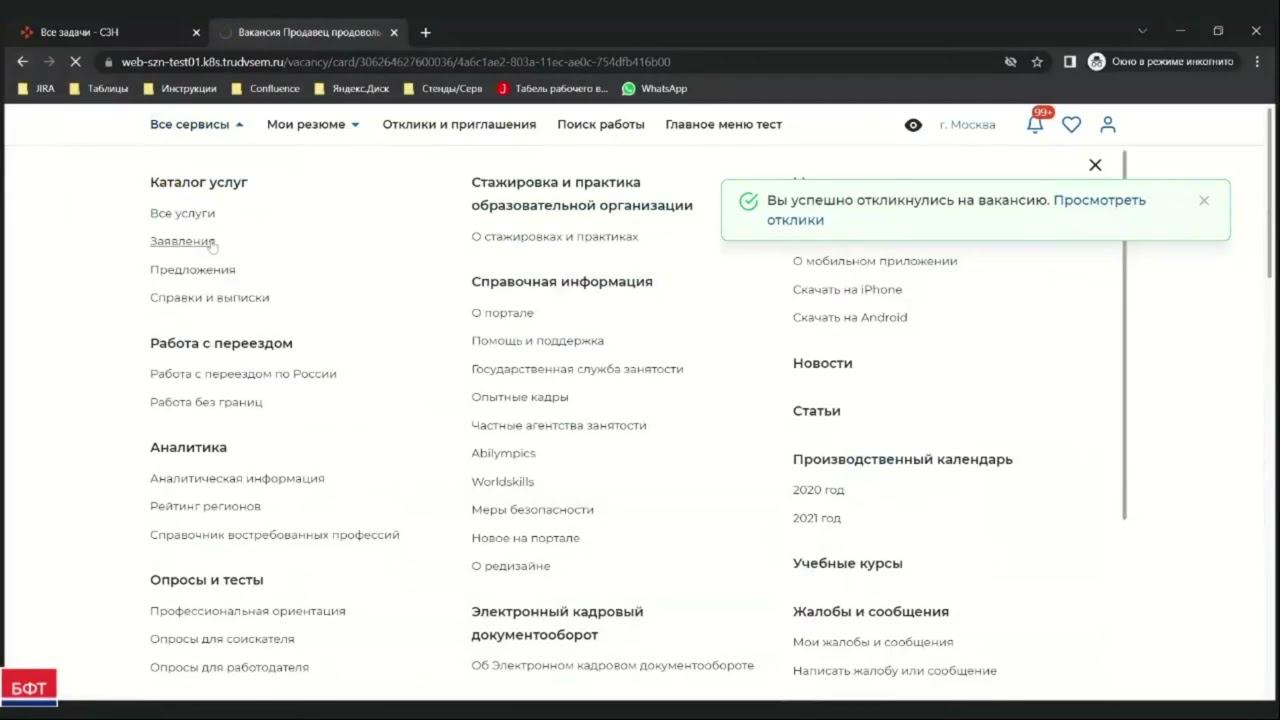Open Стенды/Серв bookmark folder
The width and height of the screenshot is (1280, 720).
tap(443, 88)
